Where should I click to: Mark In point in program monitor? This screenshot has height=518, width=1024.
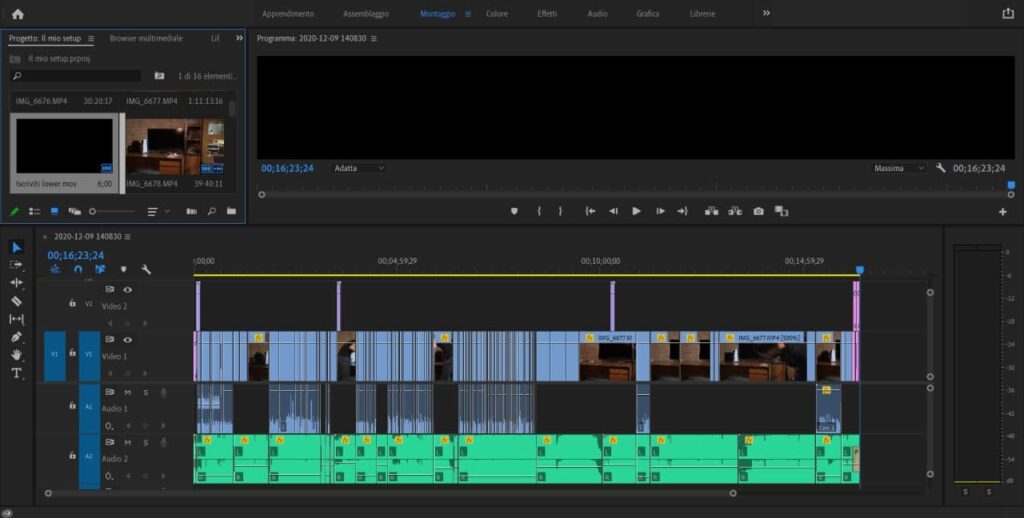539,211
